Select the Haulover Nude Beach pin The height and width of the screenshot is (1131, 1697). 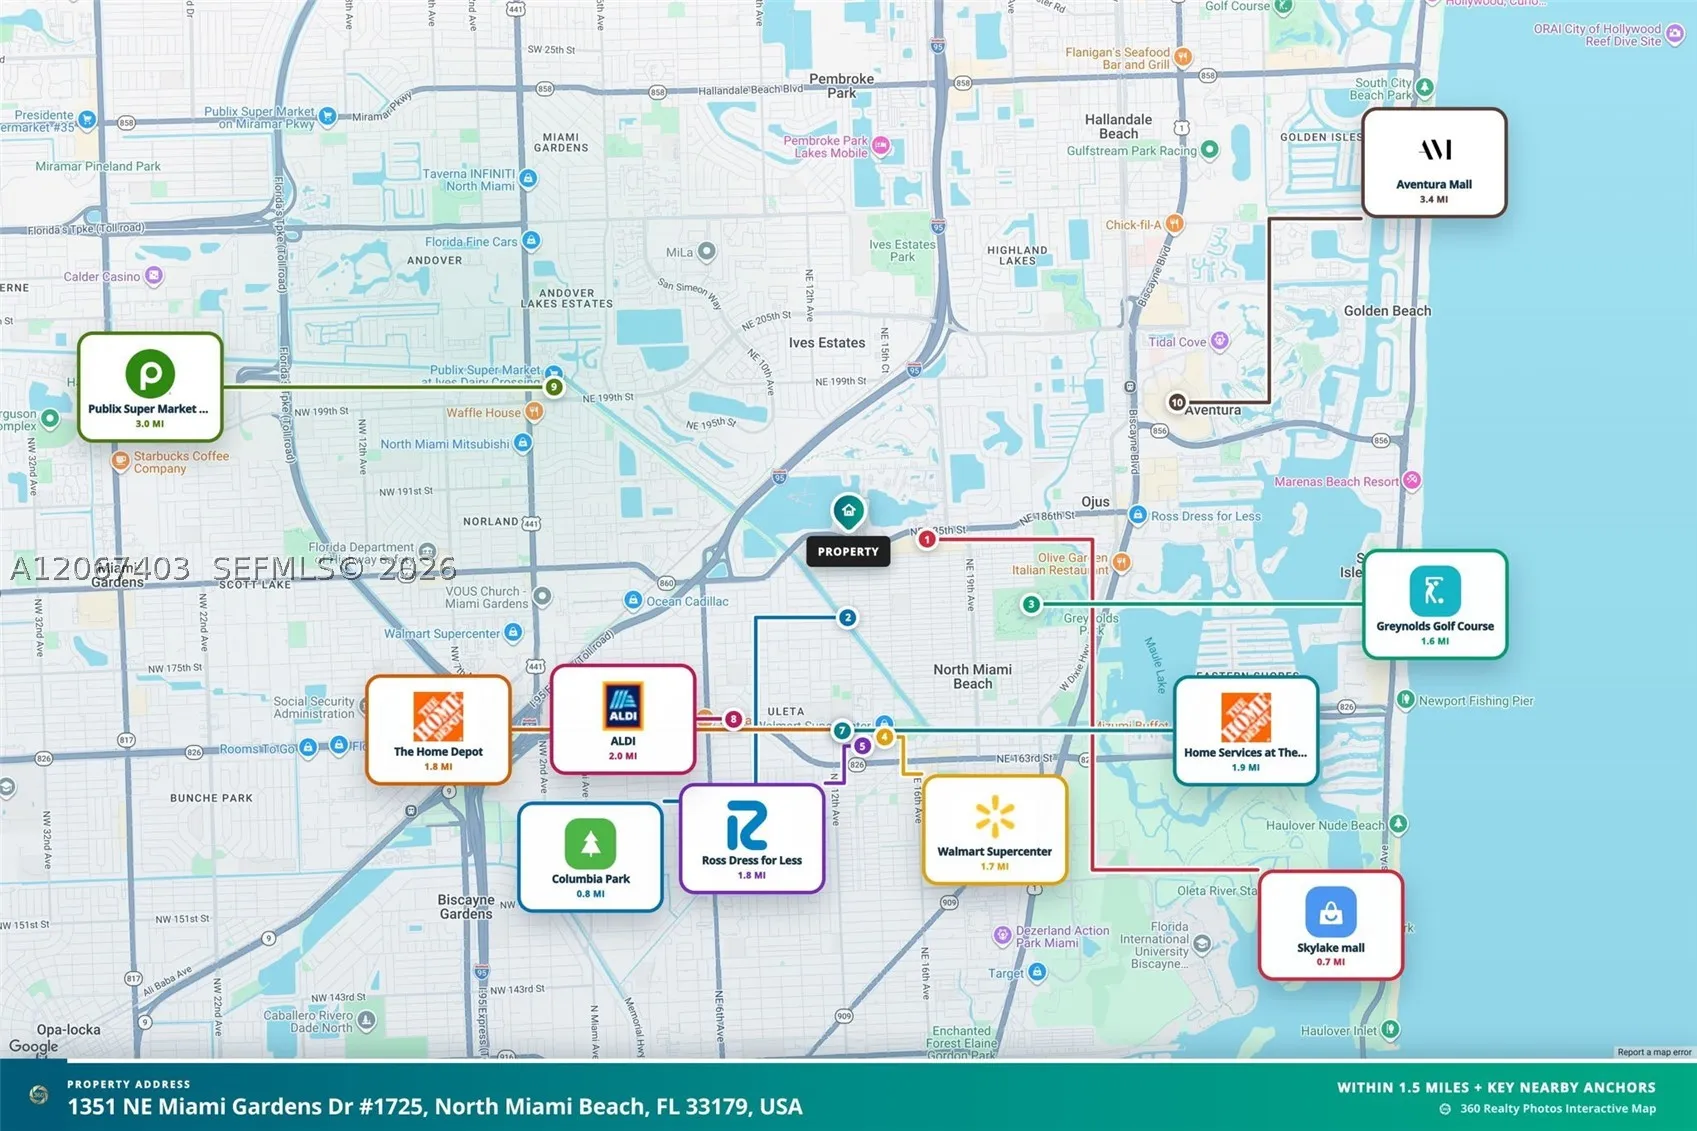pos(1398,825)
